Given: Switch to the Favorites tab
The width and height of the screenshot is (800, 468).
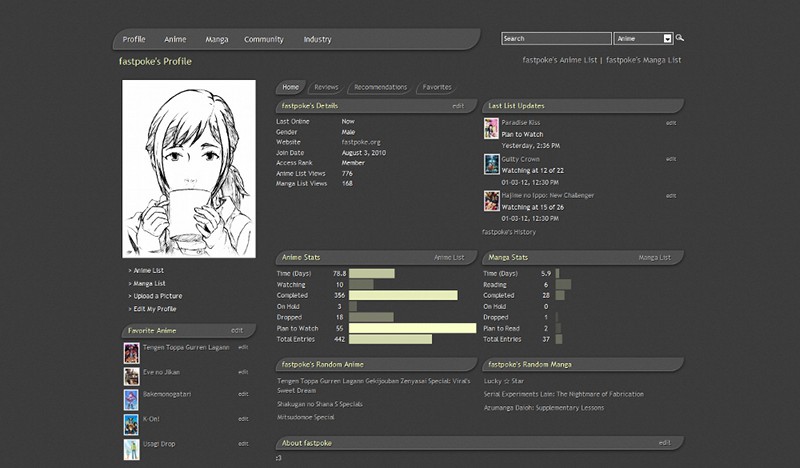Looking at the screenshot, I should tap(437, 87).
